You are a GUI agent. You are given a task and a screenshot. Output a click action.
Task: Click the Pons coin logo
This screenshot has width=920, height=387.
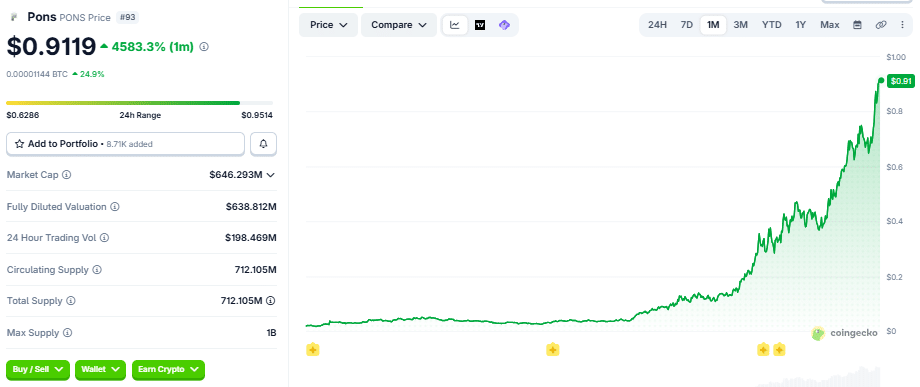click(x=13, y=17)
